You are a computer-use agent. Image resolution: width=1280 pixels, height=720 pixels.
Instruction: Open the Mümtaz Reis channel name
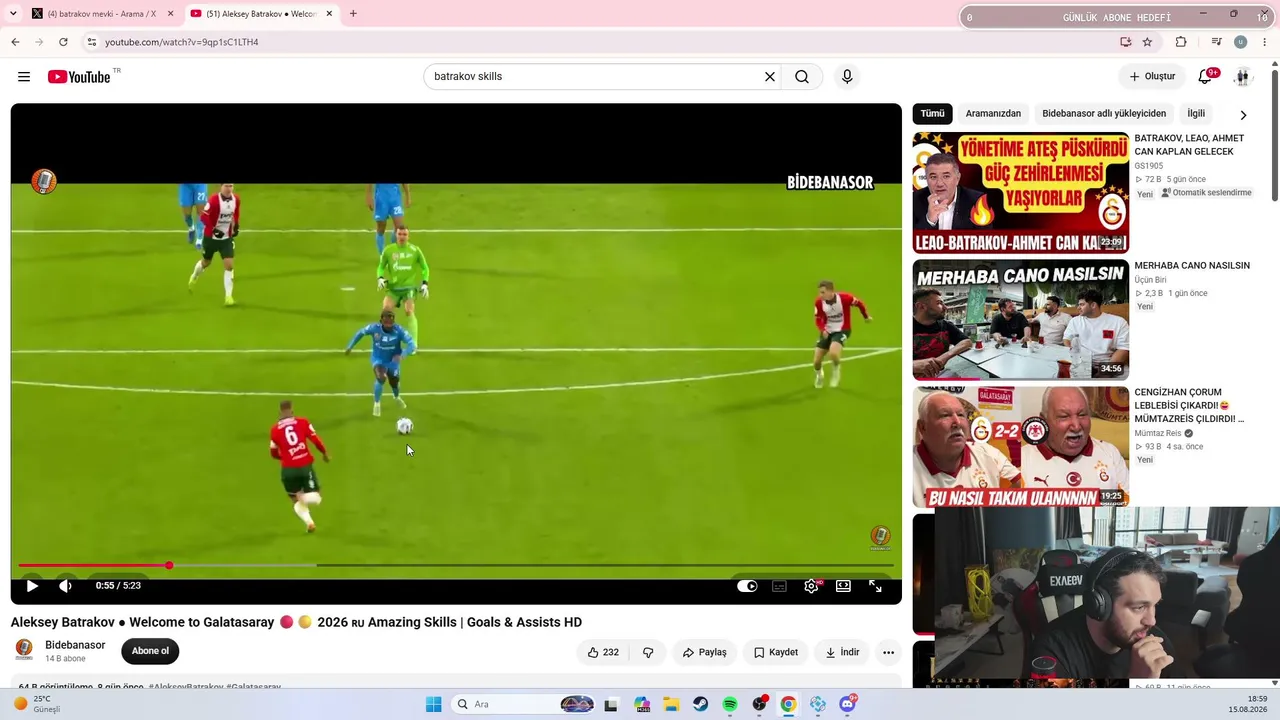click(x=1158, y=434)
